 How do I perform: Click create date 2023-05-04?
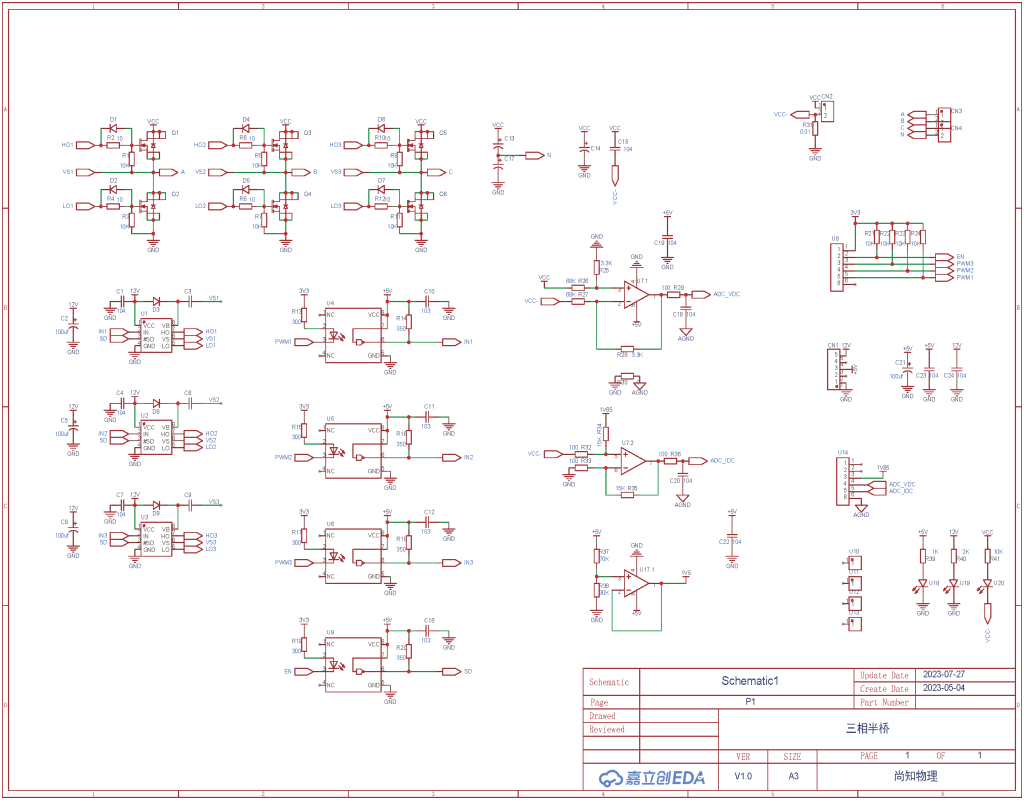click(x=944, y=688)
